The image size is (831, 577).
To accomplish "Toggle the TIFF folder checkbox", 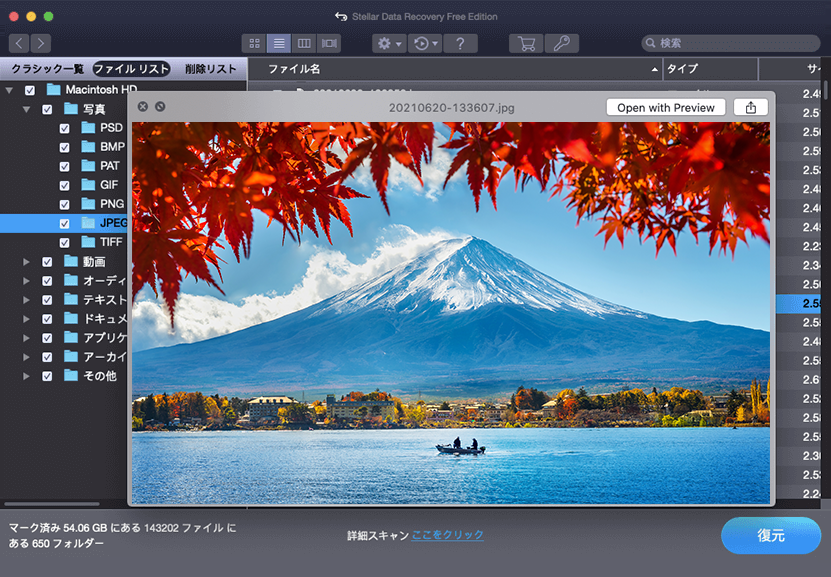I will (x=65, y=242).
